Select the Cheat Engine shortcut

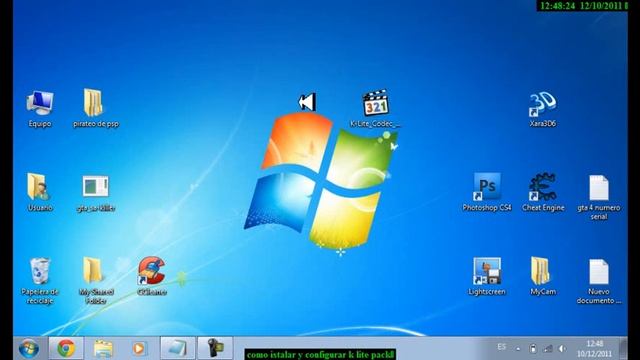click(x=543, y=193)
